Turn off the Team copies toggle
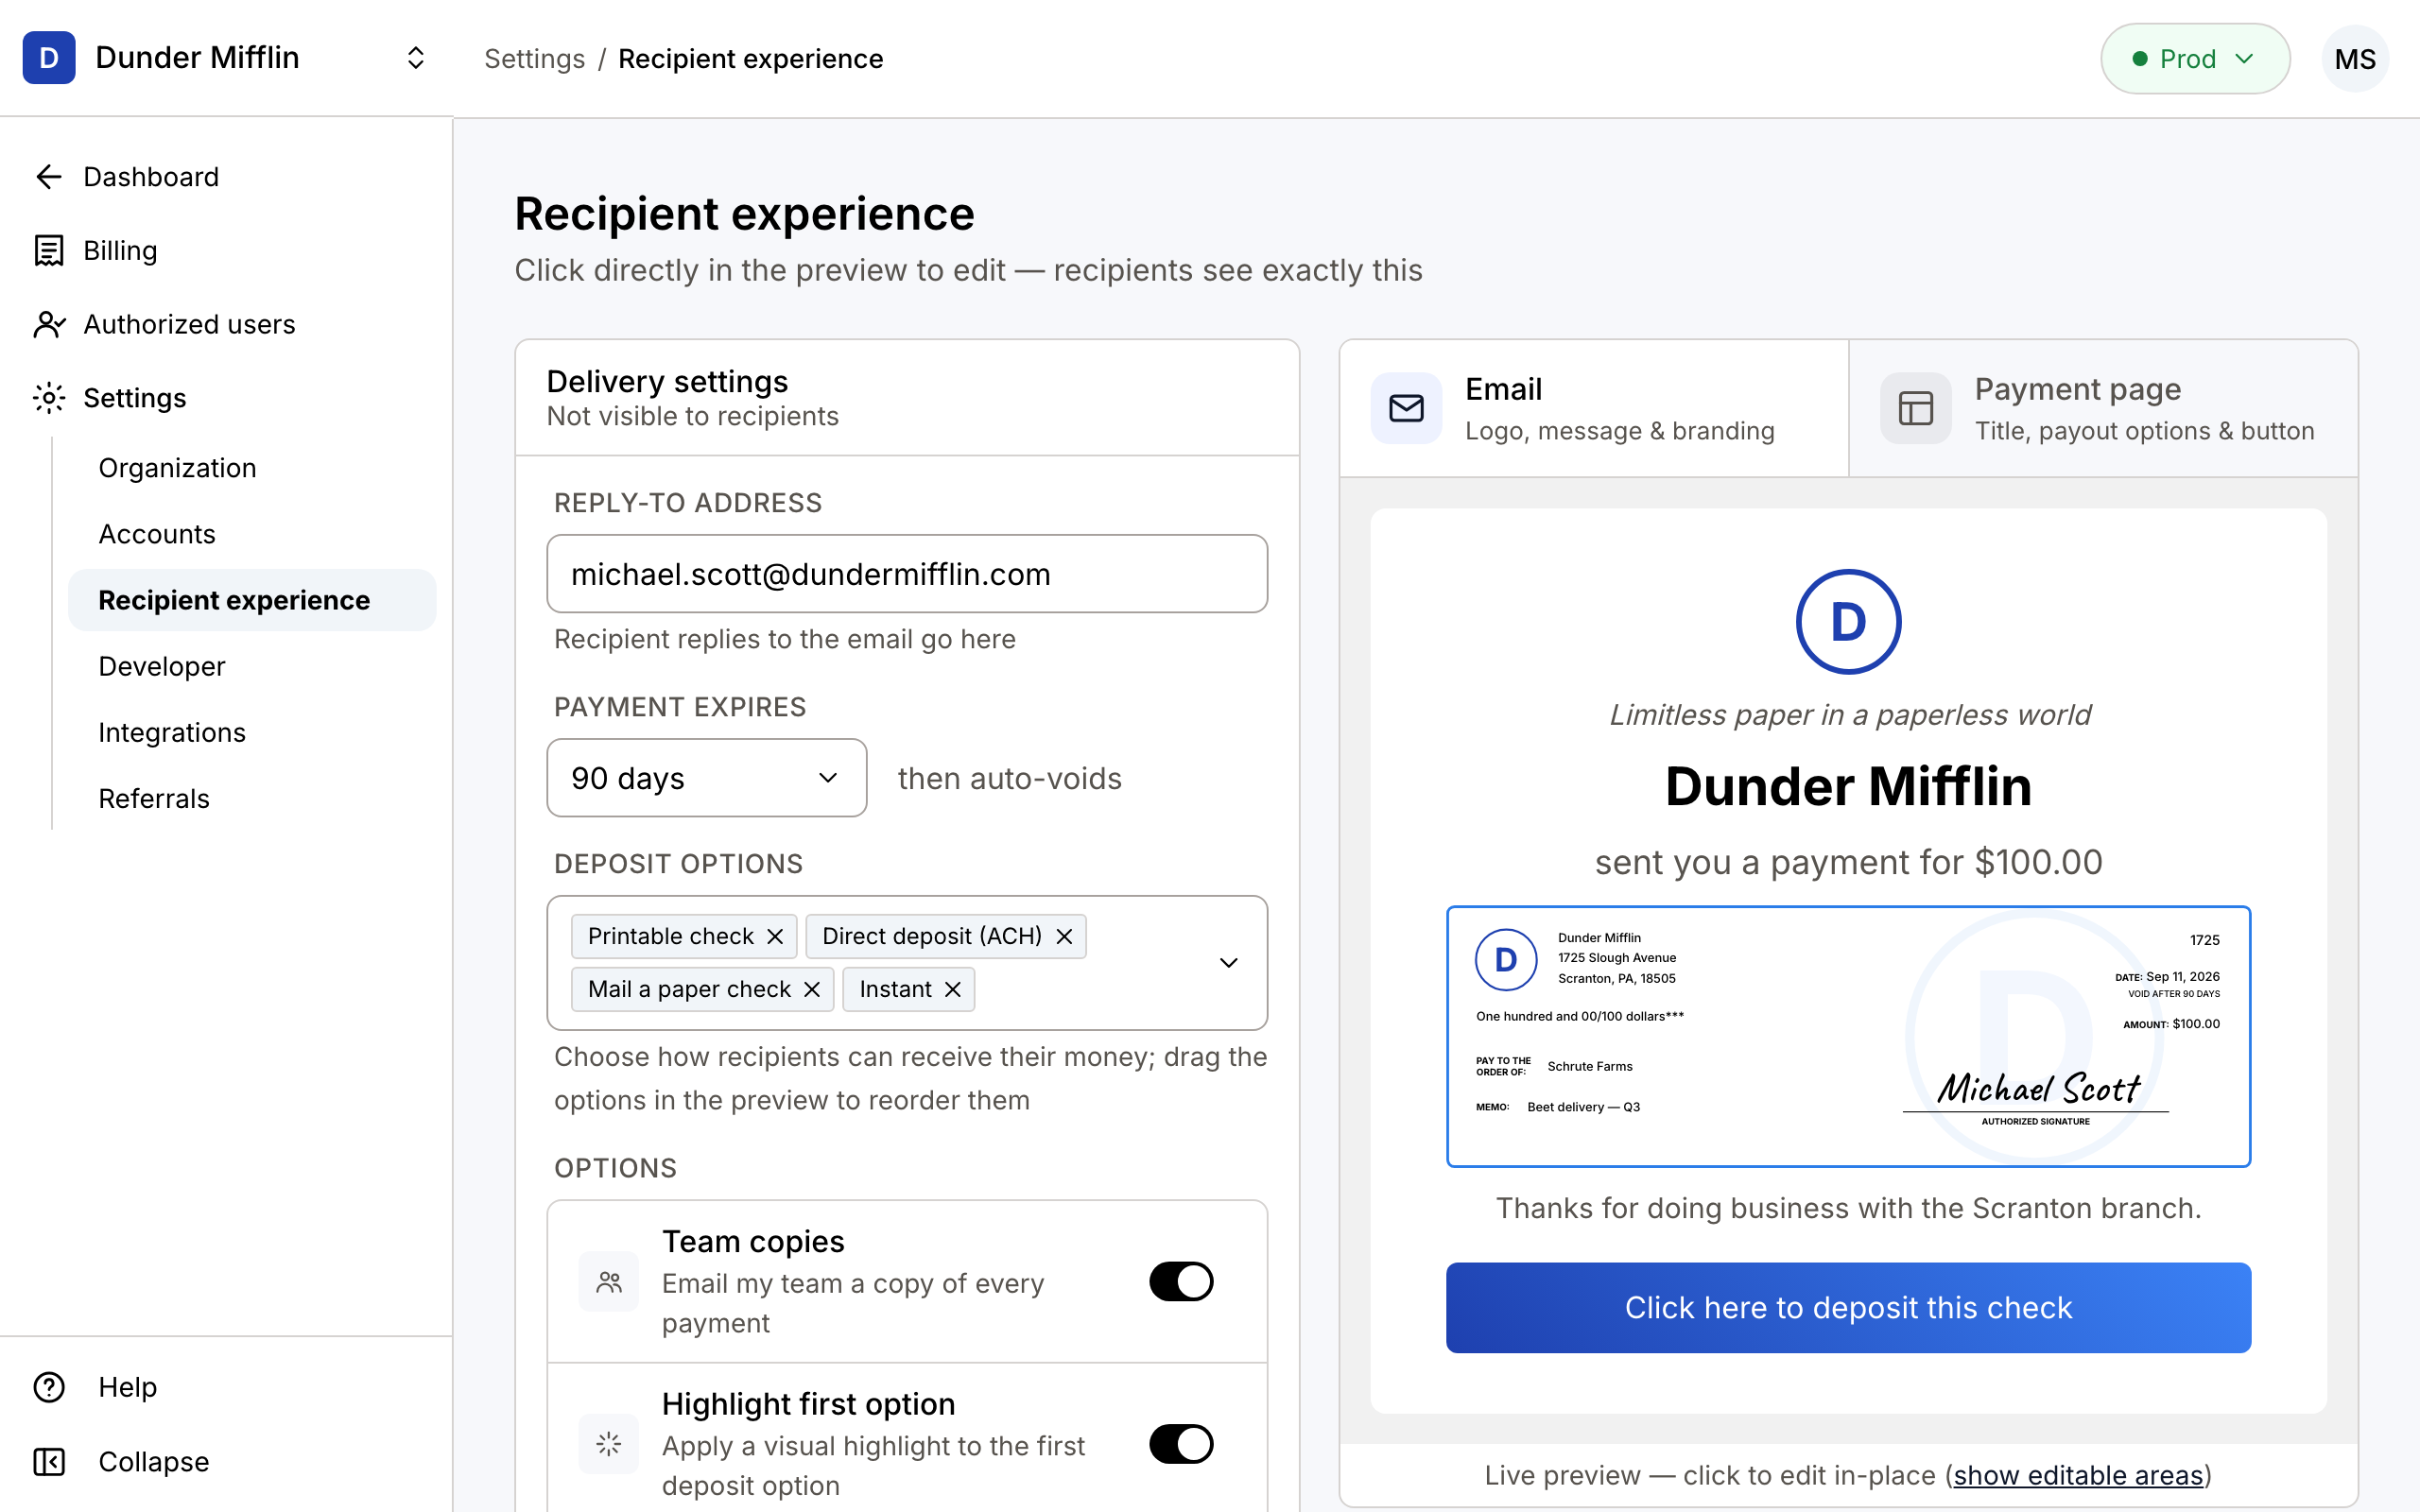Screen dimensions: 2420x1512 tap(1181, 1281)
